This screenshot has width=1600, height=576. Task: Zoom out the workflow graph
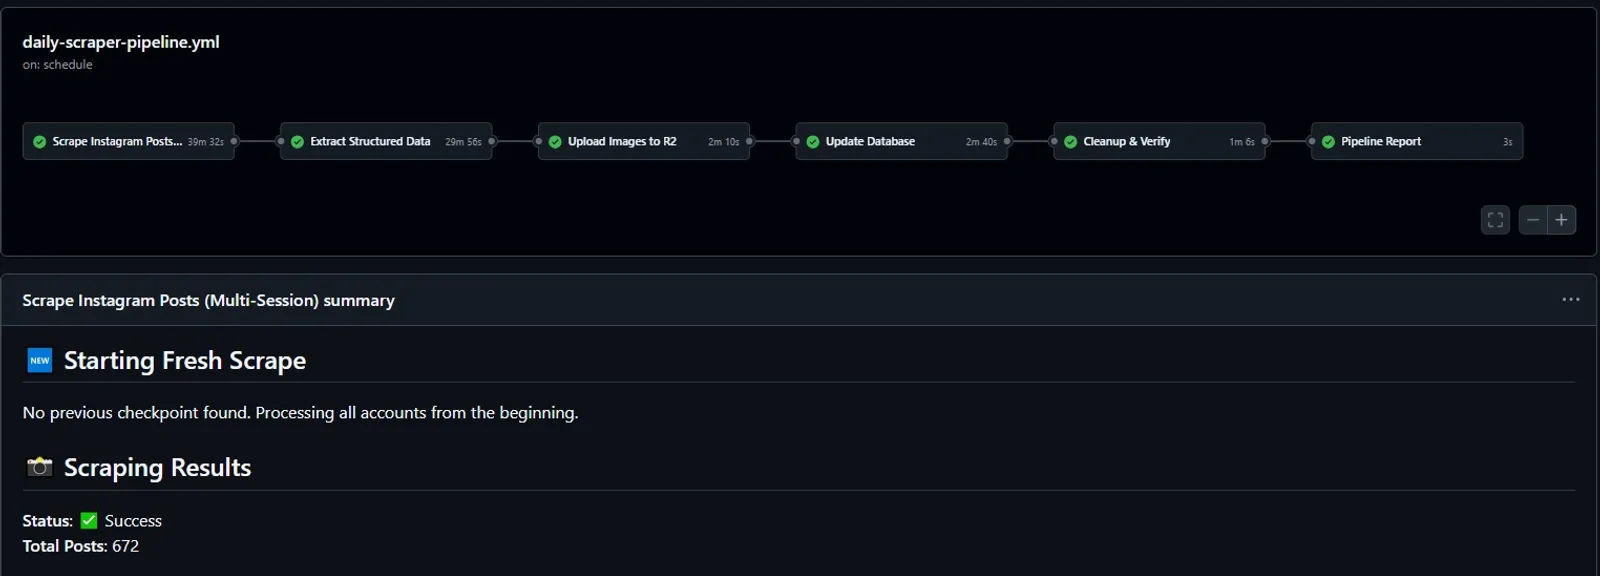click(1533, 220)
